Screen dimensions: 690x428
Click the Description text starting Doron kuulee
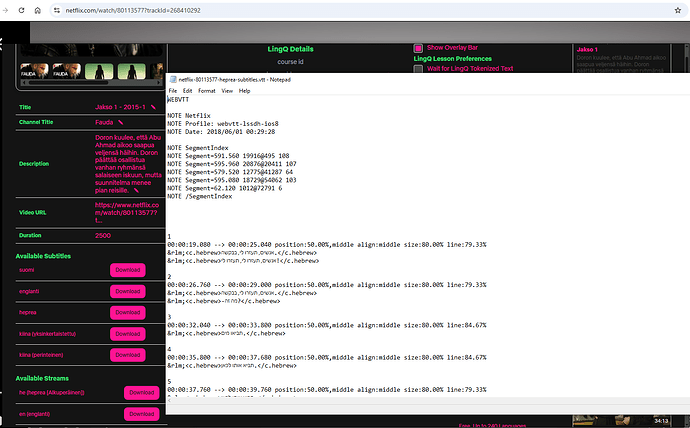[128, 164]
